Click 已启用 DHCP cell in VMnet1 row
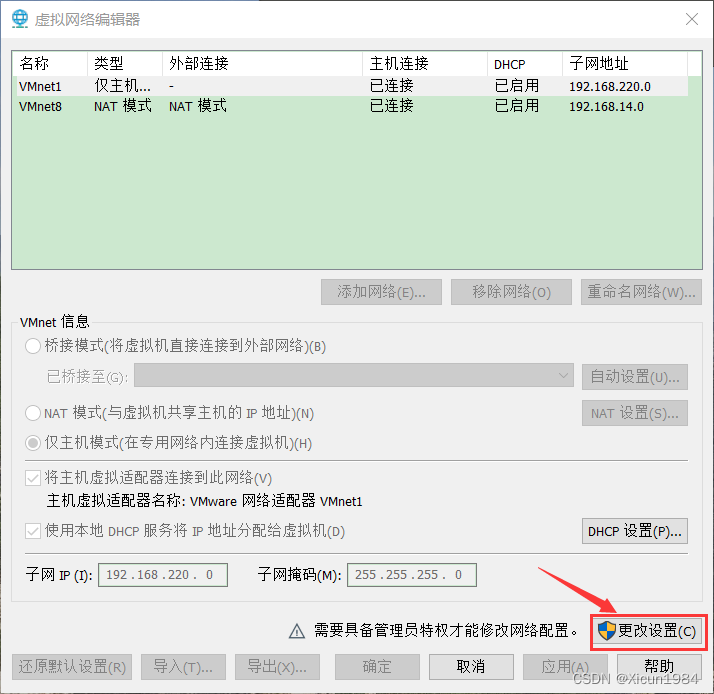The height and width of the screenshot is (694, 714). tap(516, 86)
